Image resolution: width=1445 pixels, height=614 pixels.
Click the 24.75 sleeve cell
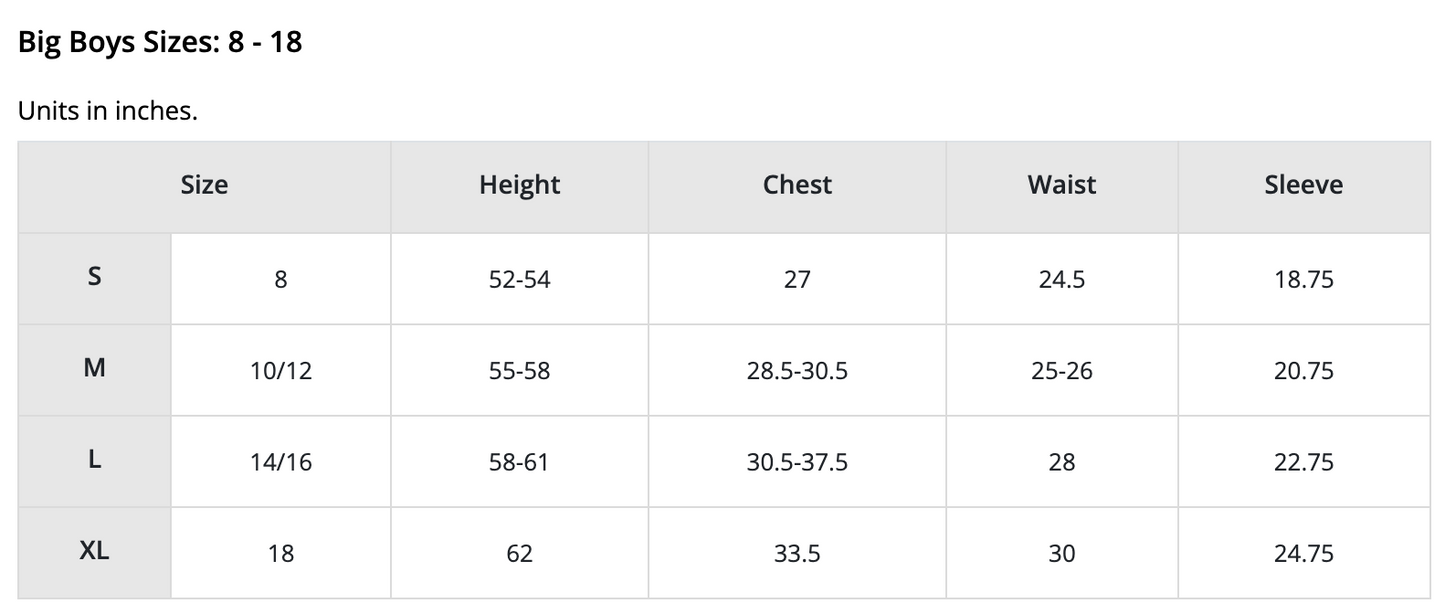pyautogui.click(x=1303, y=553)
